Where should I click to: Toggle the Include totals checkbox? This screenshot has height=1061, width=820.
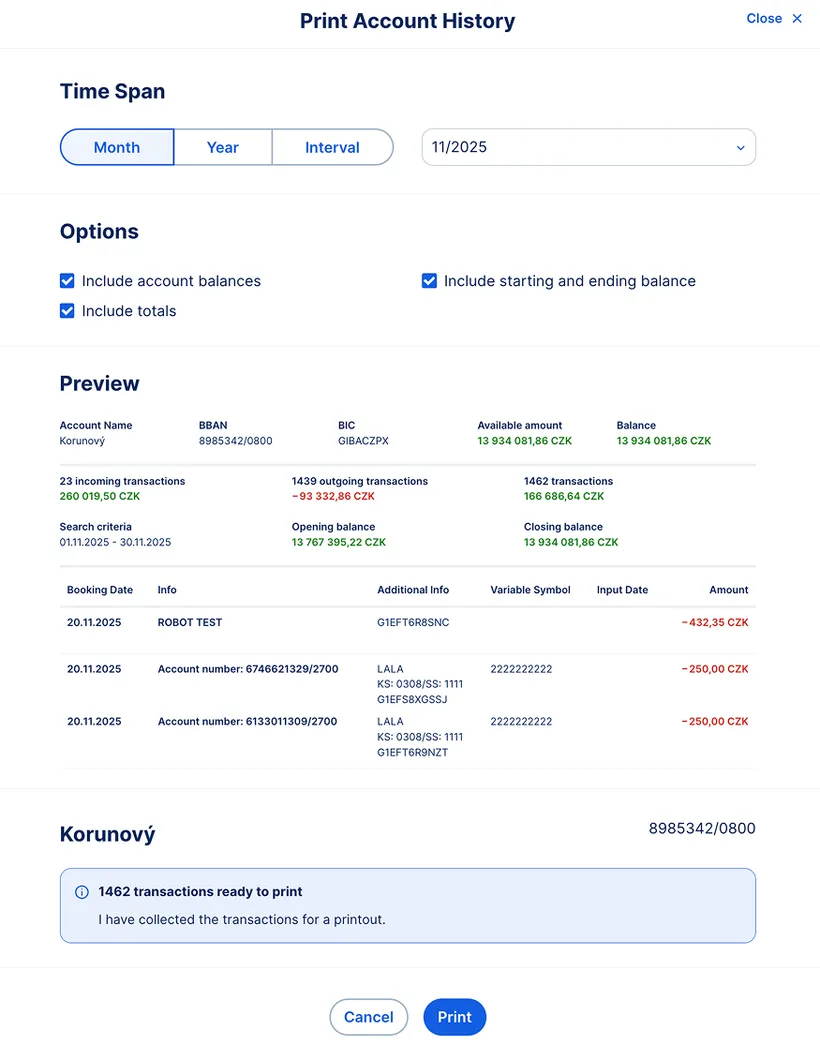coord(66,311)
